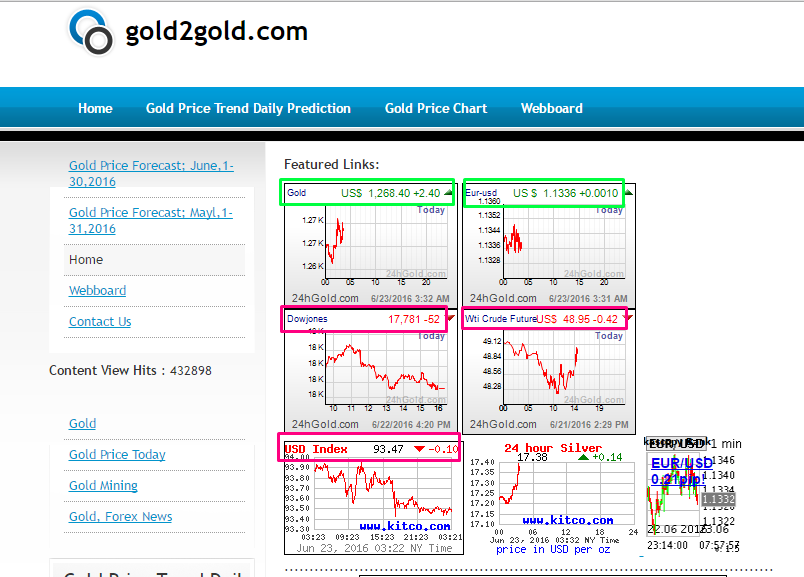804x577 pixels.
Task: Click the 6/23/2016 3:32 AM timestamp
Action: click(x=410, y=299)
